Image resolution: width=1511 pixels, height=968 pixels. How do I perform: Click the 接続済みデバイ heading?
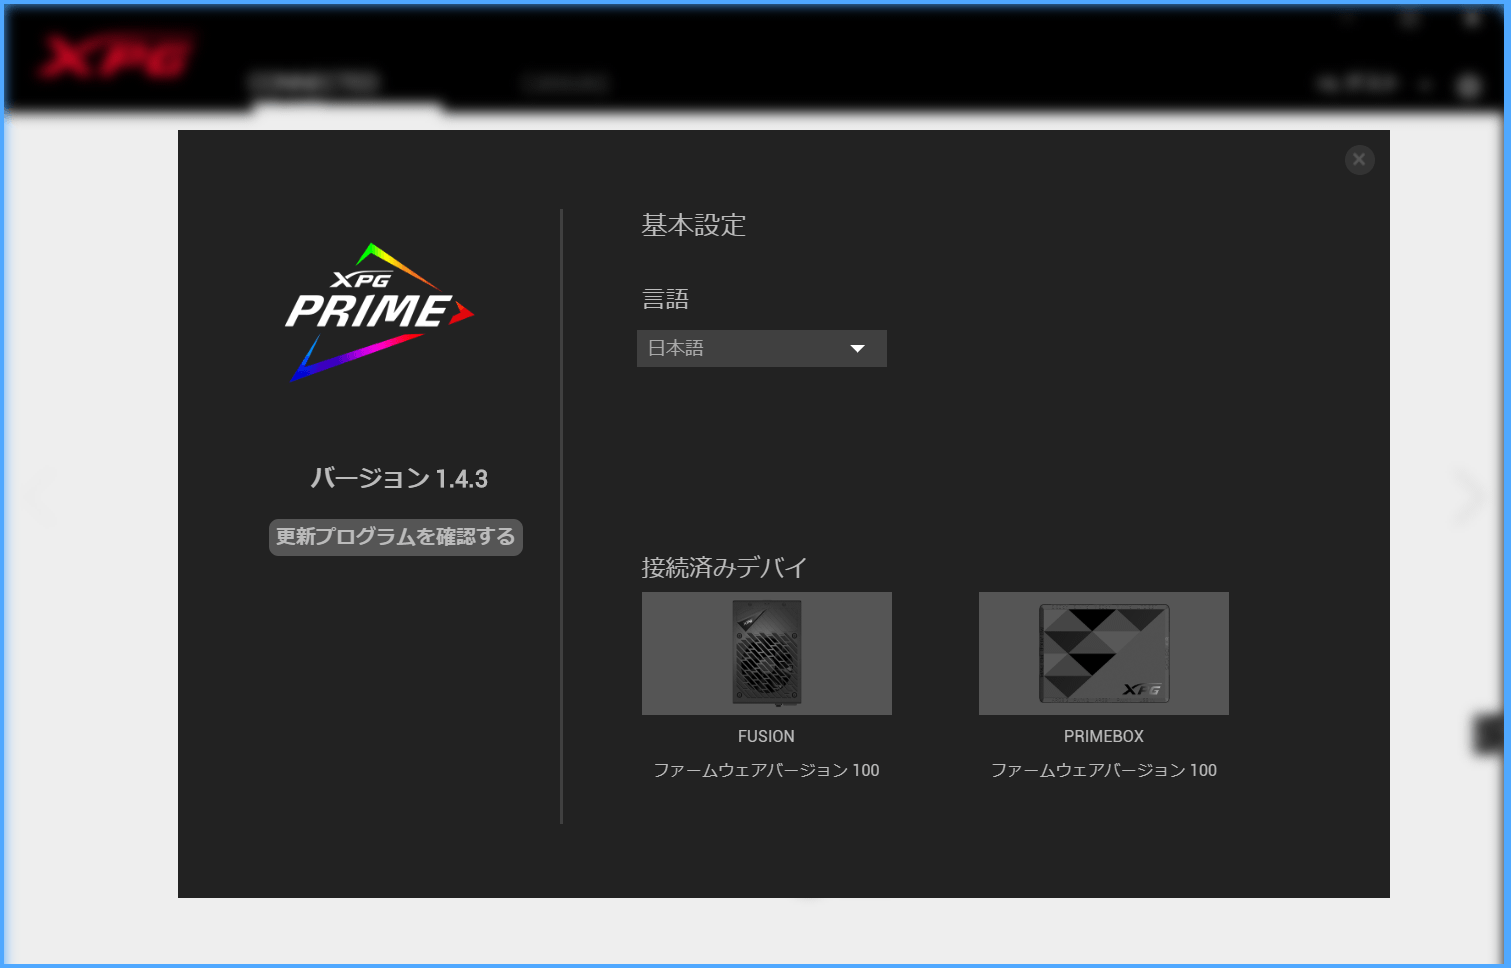(724, 568)
